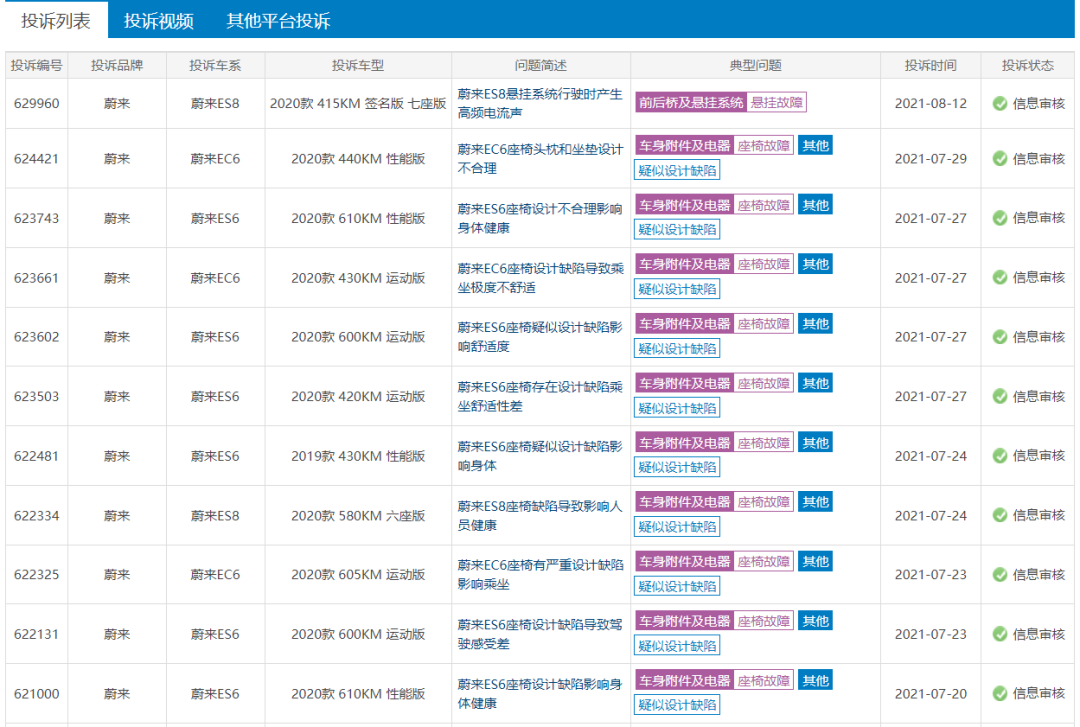The width and height of the screenshot is (1080, 727).
Task: Click the 问题简述 column header
Action: (x=541, y=65)
